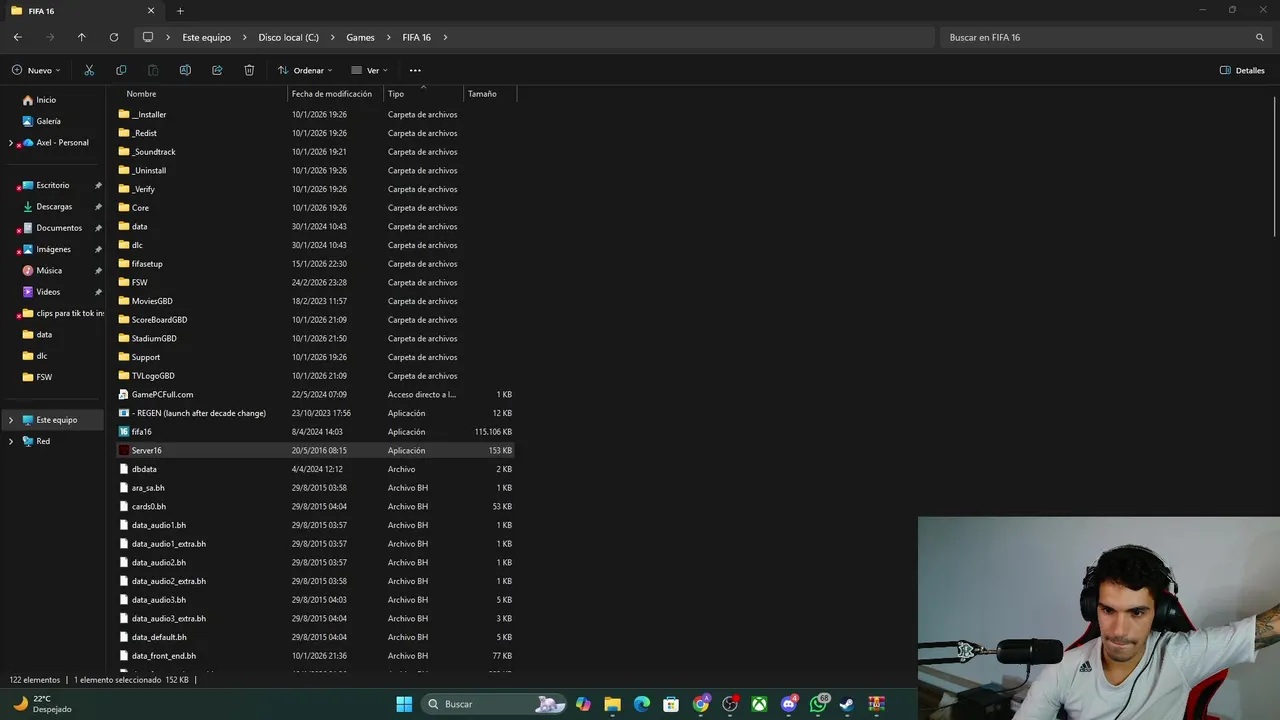Click the vertical scrollbar of file list

(1274, 167)
